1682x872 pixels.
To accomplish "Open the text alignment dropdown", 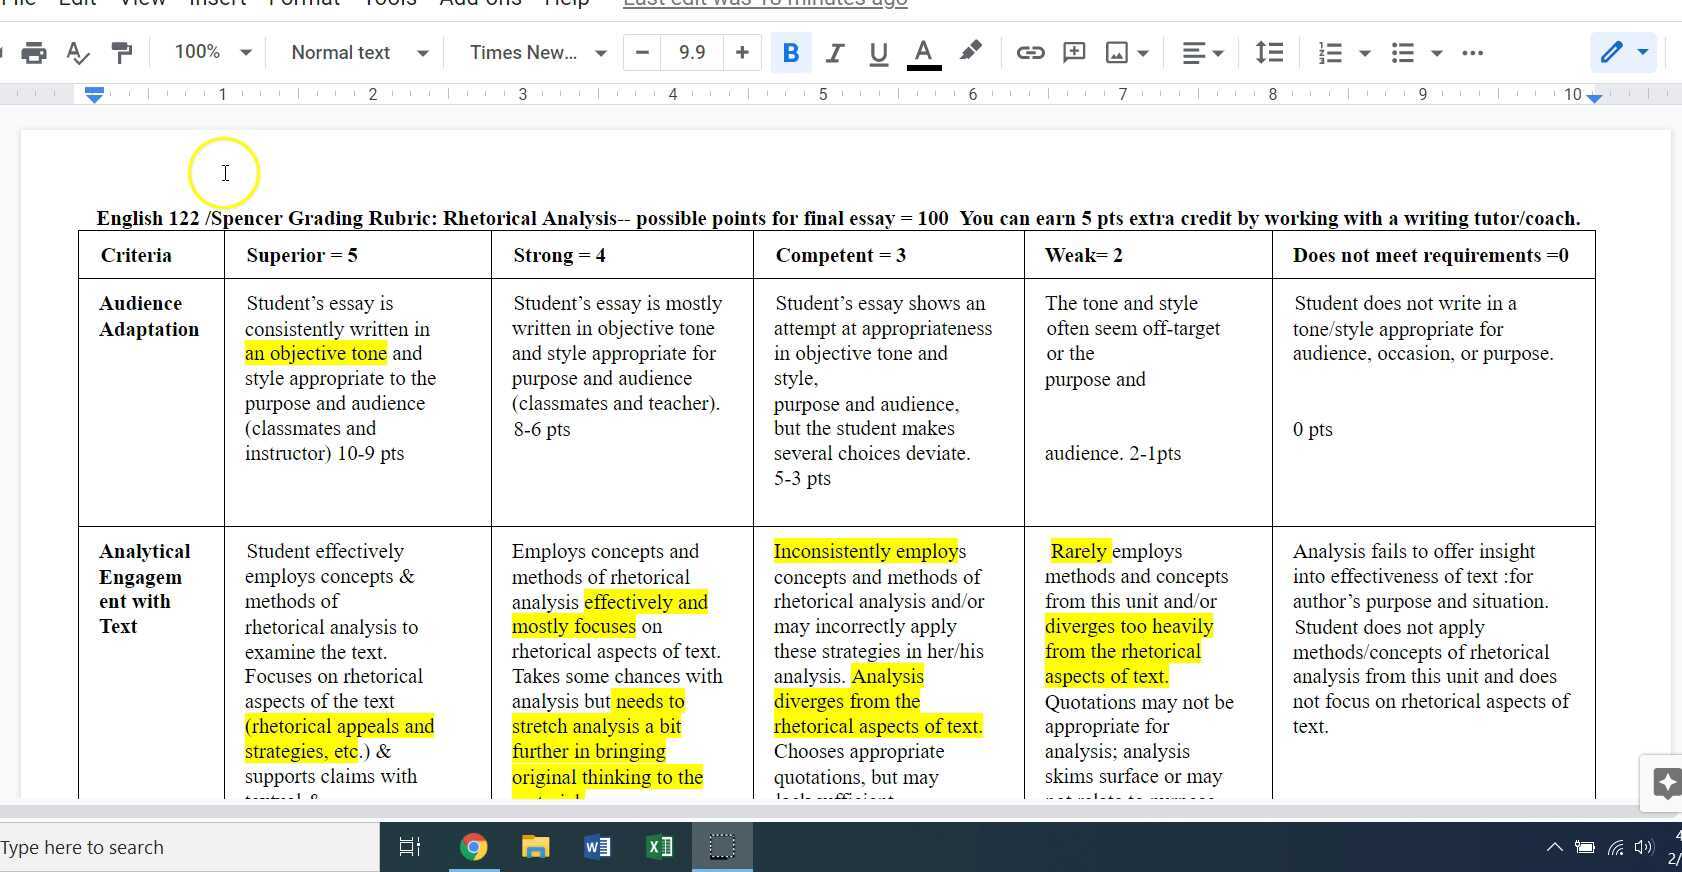I will [1202, 53].
